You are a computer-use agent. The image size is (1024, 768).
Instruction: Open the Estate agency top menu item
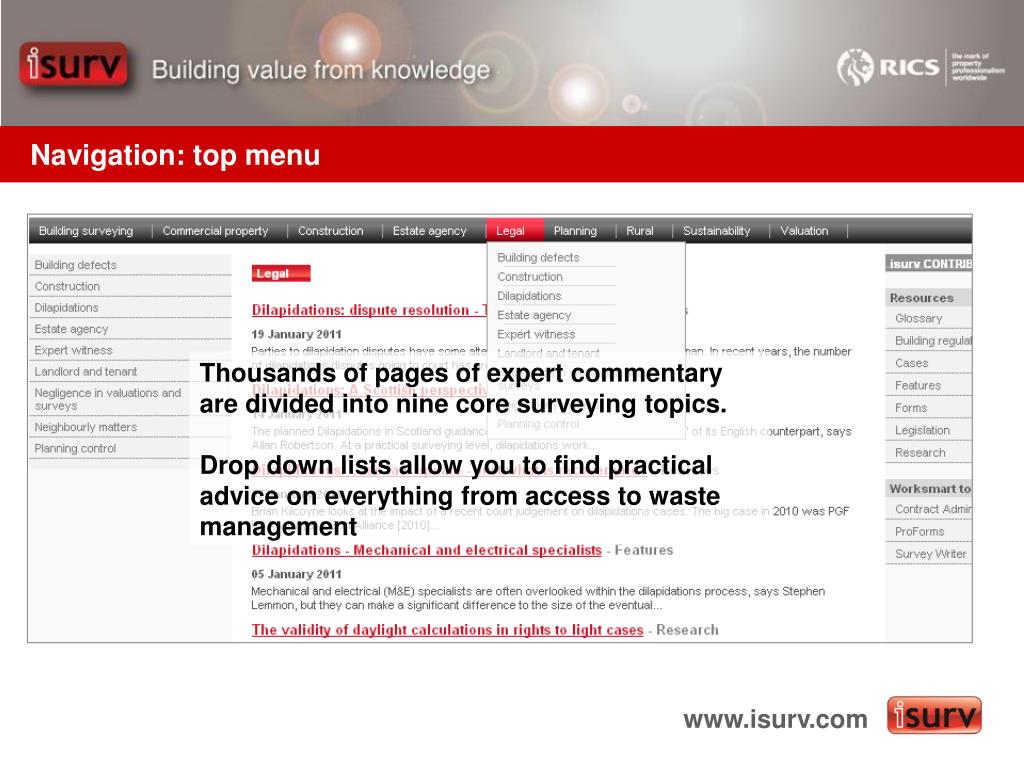click(430, 231)
